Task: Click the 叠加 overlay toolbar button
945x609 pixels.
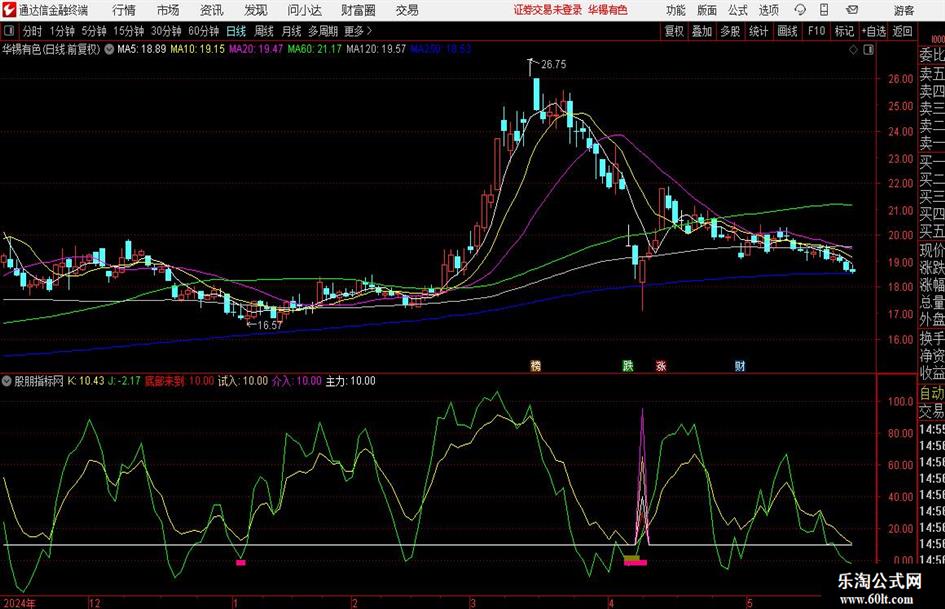Action: [x=702, y=31]
